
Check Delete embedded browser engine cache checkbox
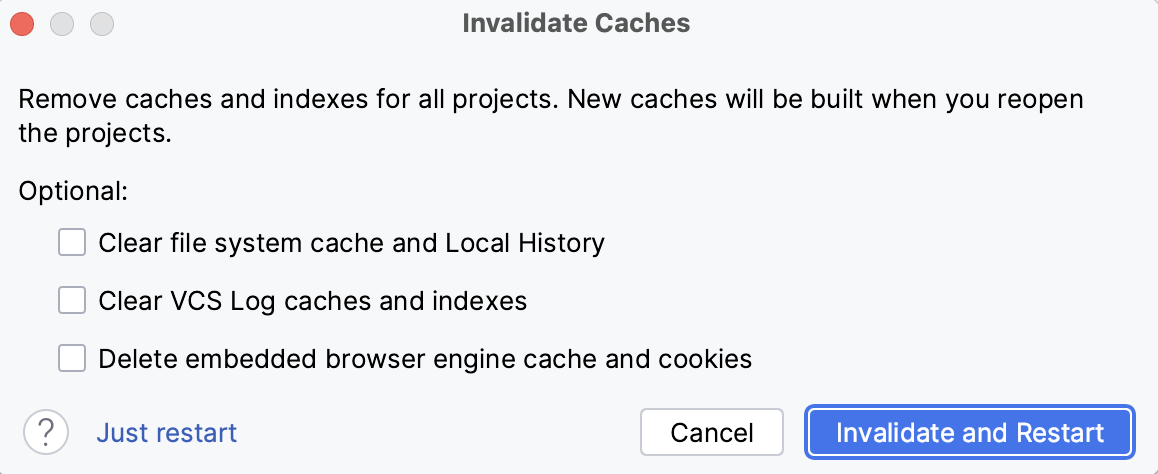tap(72, 358)
